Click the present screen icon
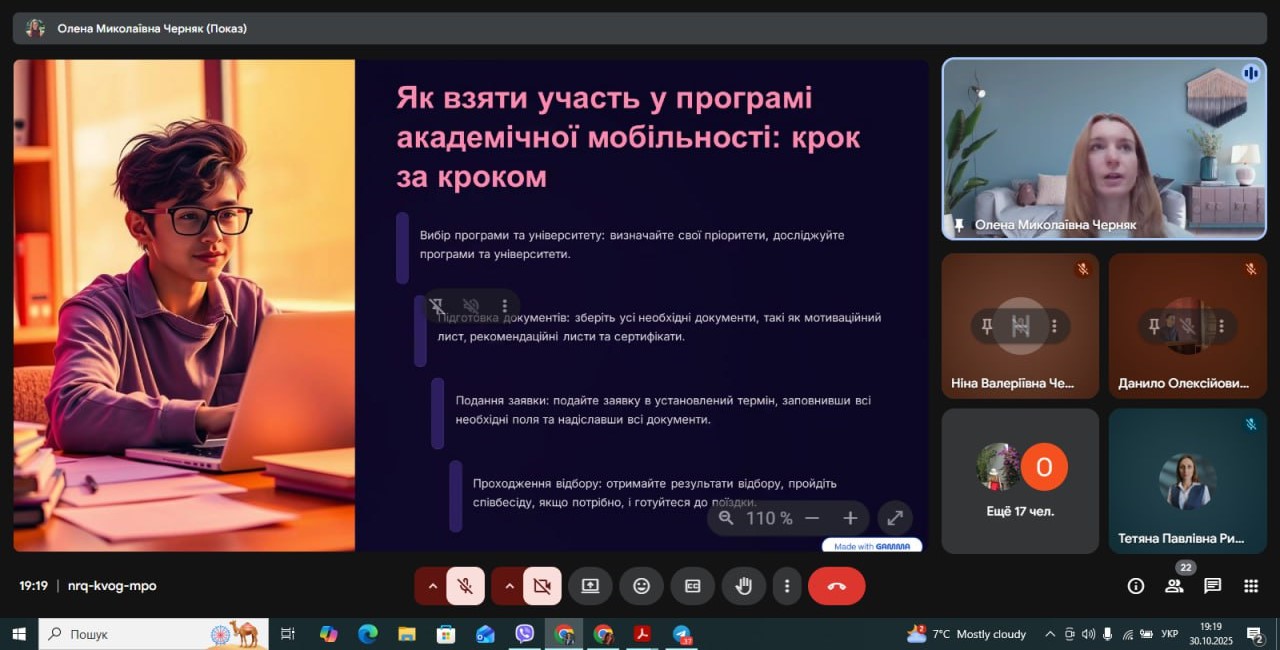 click(x=590, y=586)
